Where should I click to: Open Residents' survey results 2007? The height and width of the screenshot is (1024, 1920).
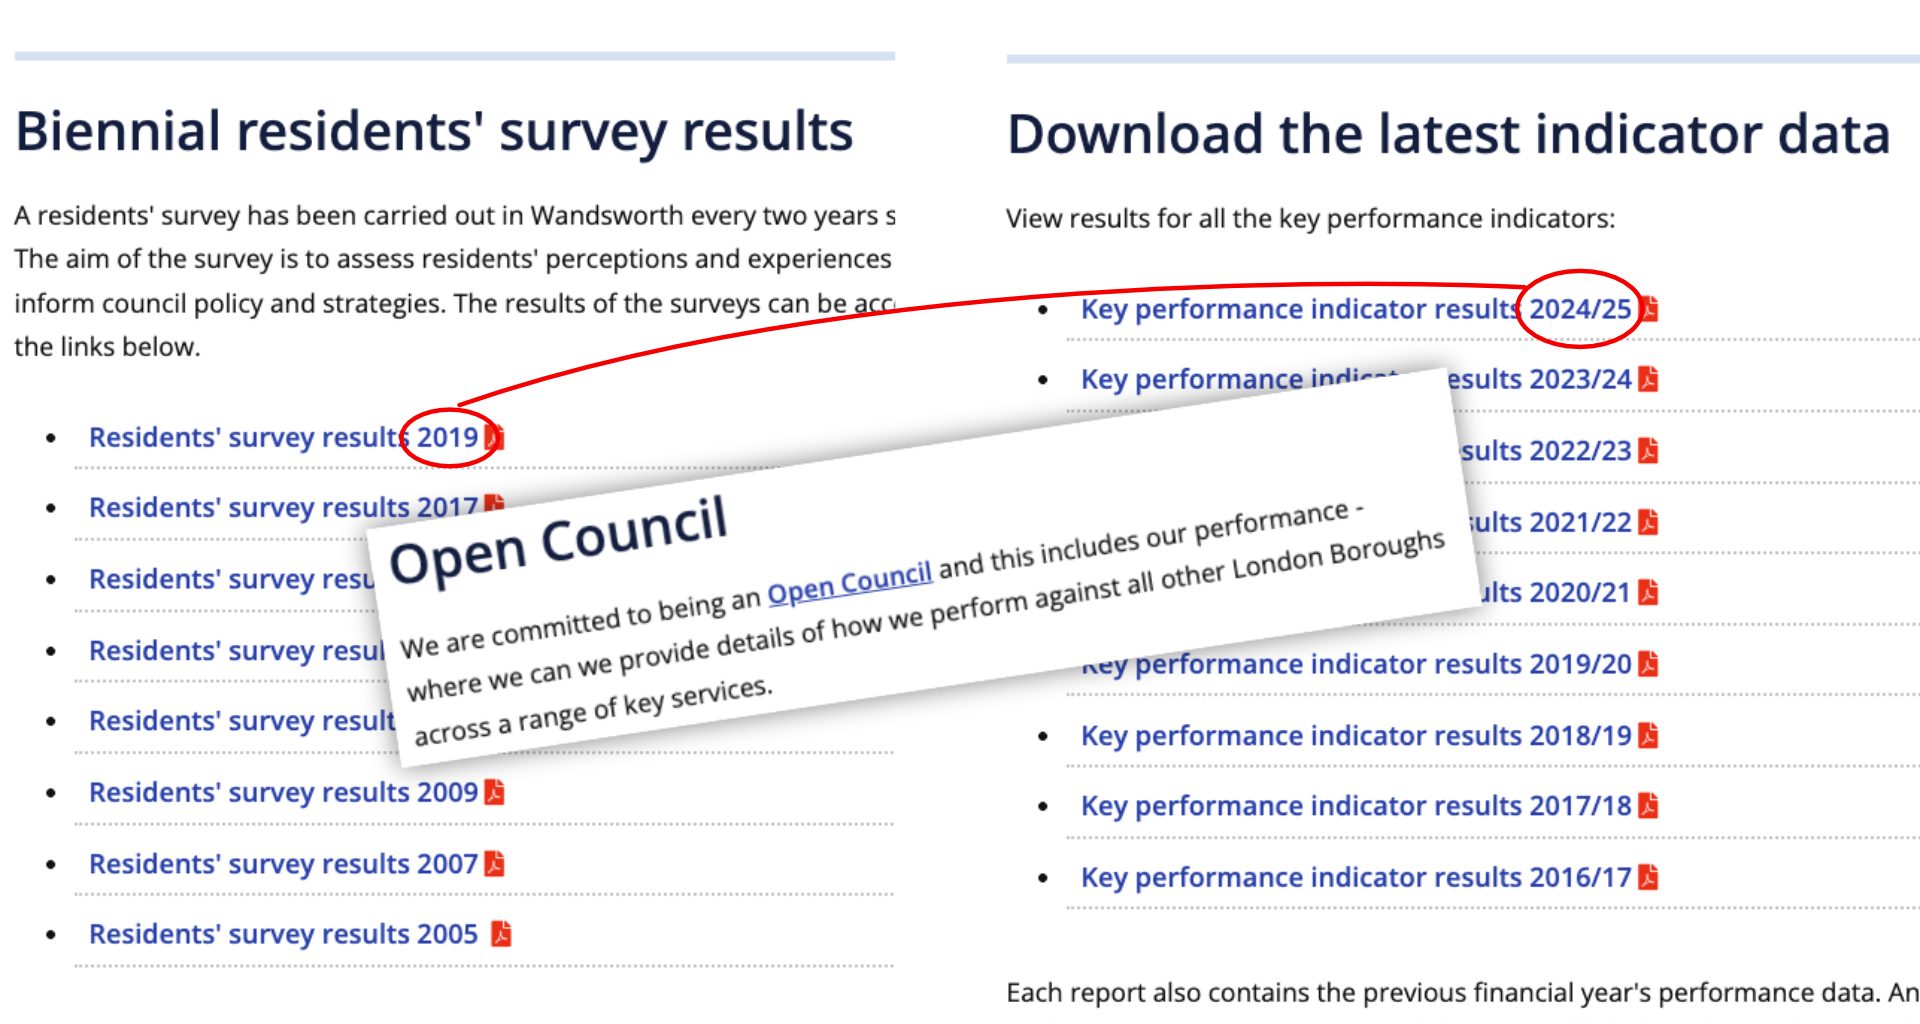283,863
